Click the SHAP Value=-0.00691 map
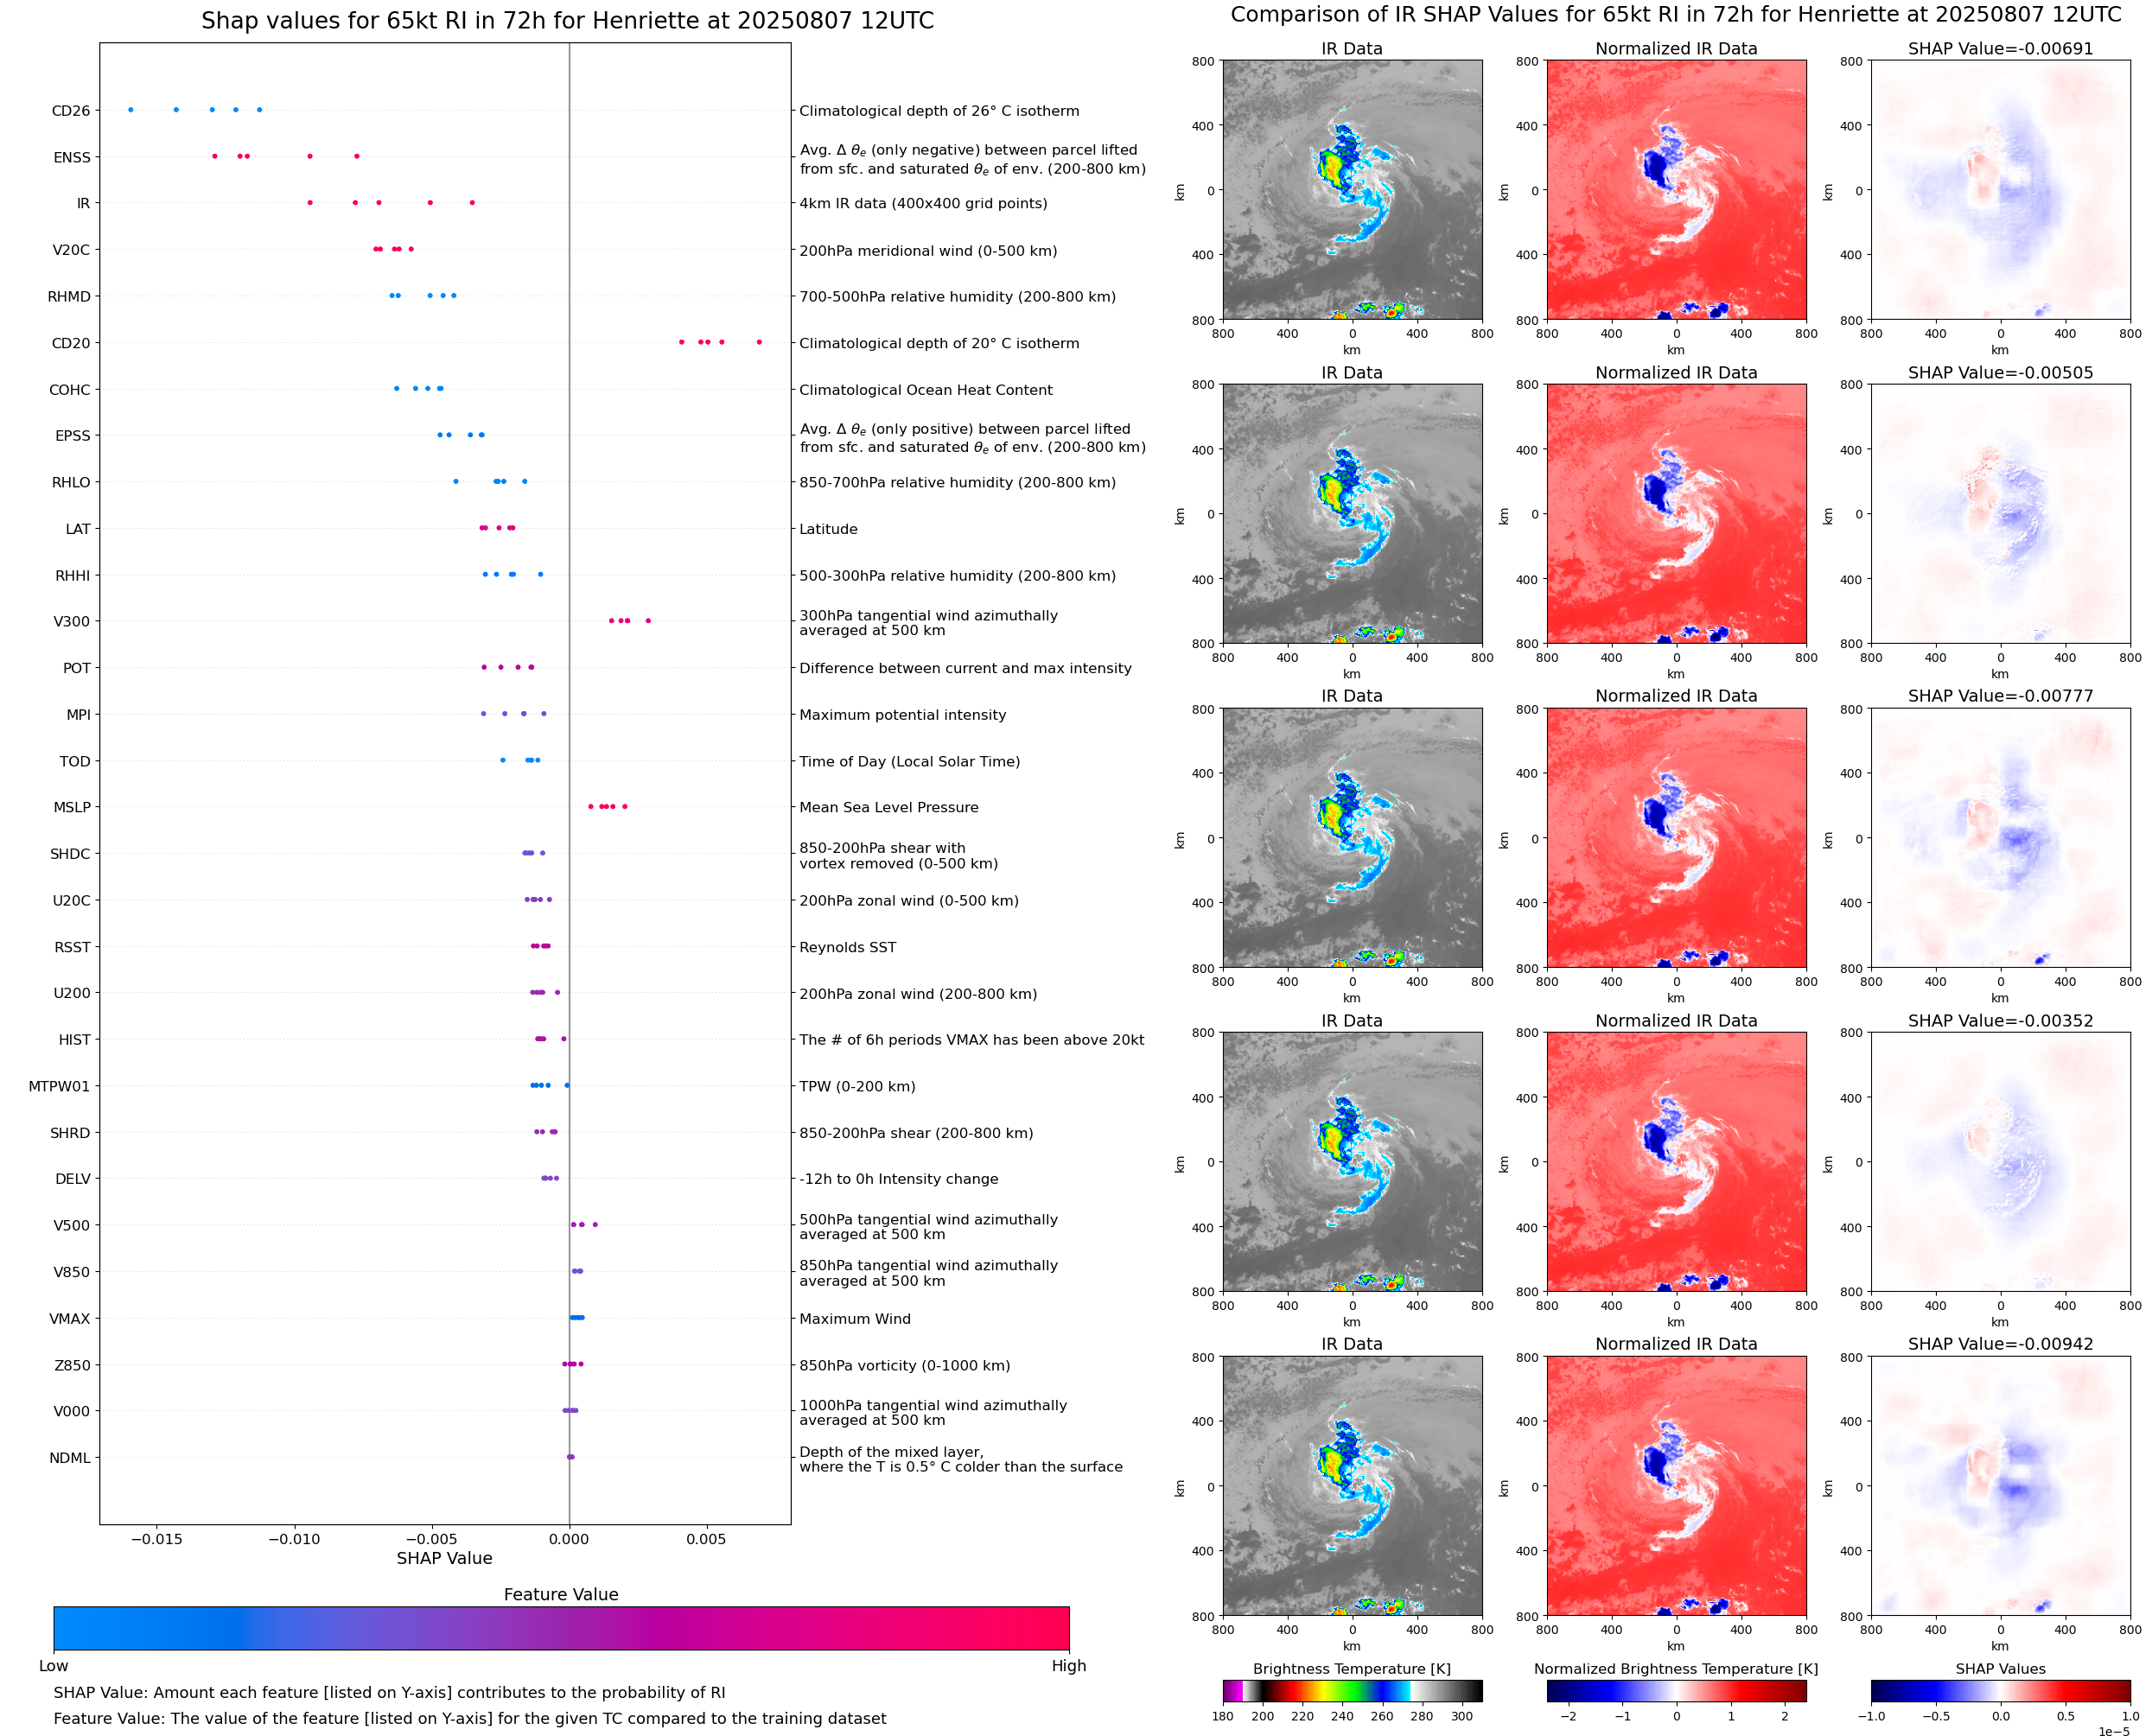Screen dimensions: 2152x1736 [2000, 190]
